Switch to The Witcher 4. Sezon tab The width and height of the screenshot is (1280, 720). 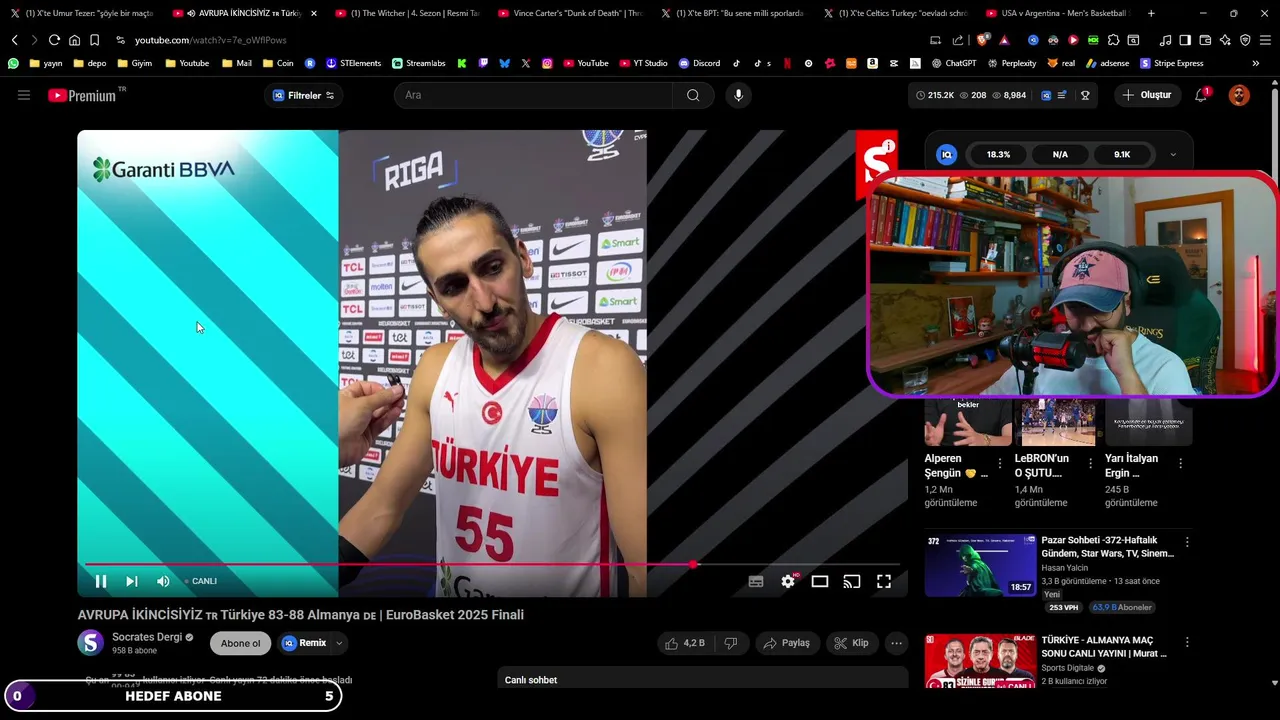[409, 13]
